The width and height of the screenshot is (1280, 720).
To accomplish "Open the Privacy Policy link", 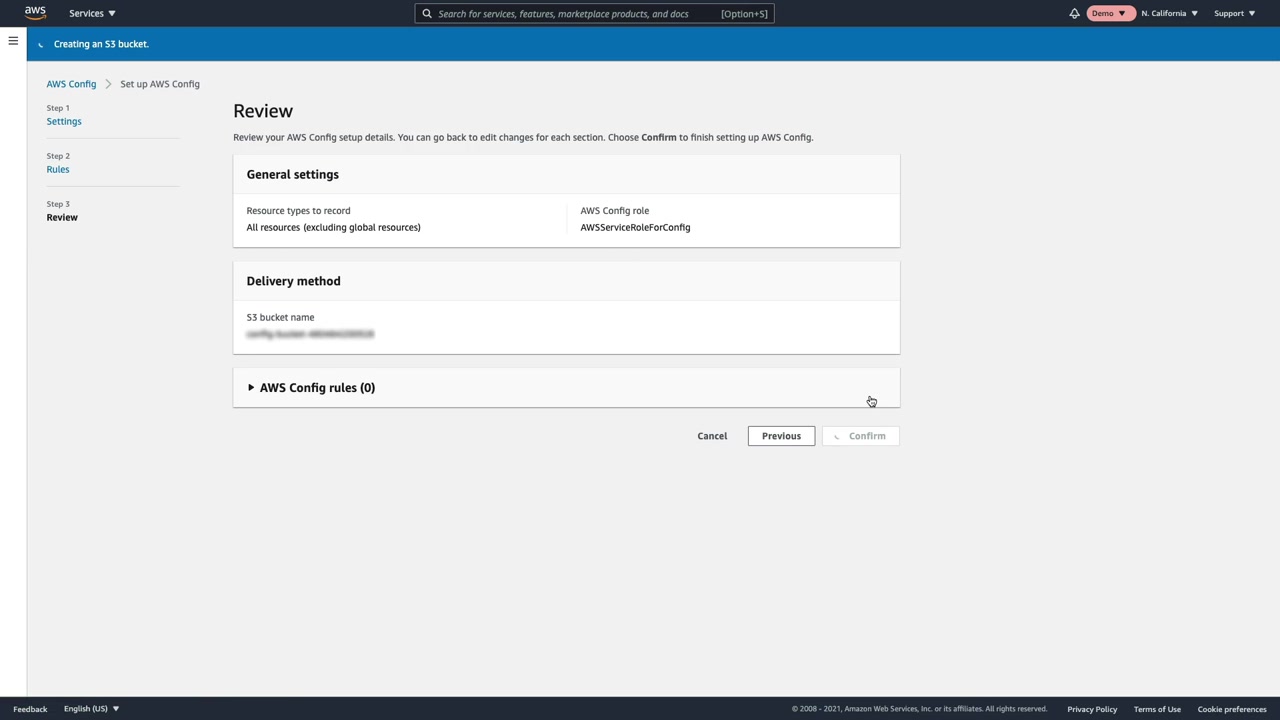I will pos(1092,709).
